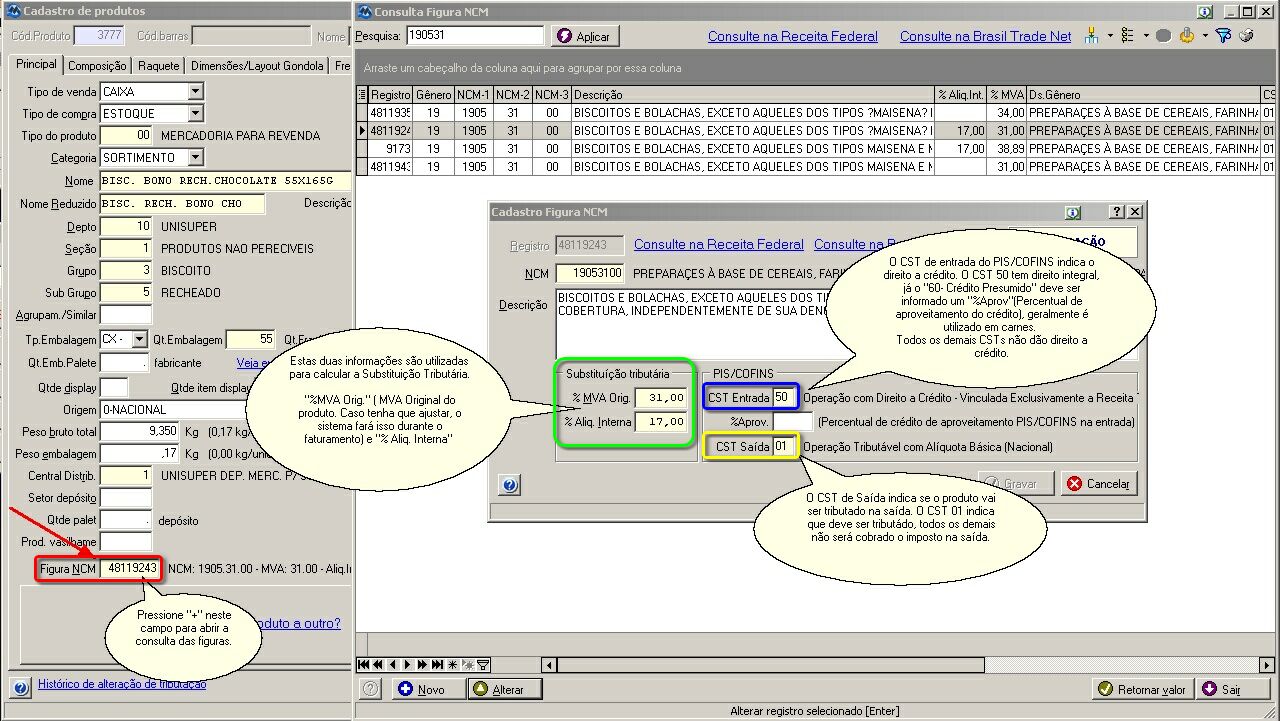The image size is (1280, 721).
Task: Click gray help button beside Novo
Action: pos(370,689)
